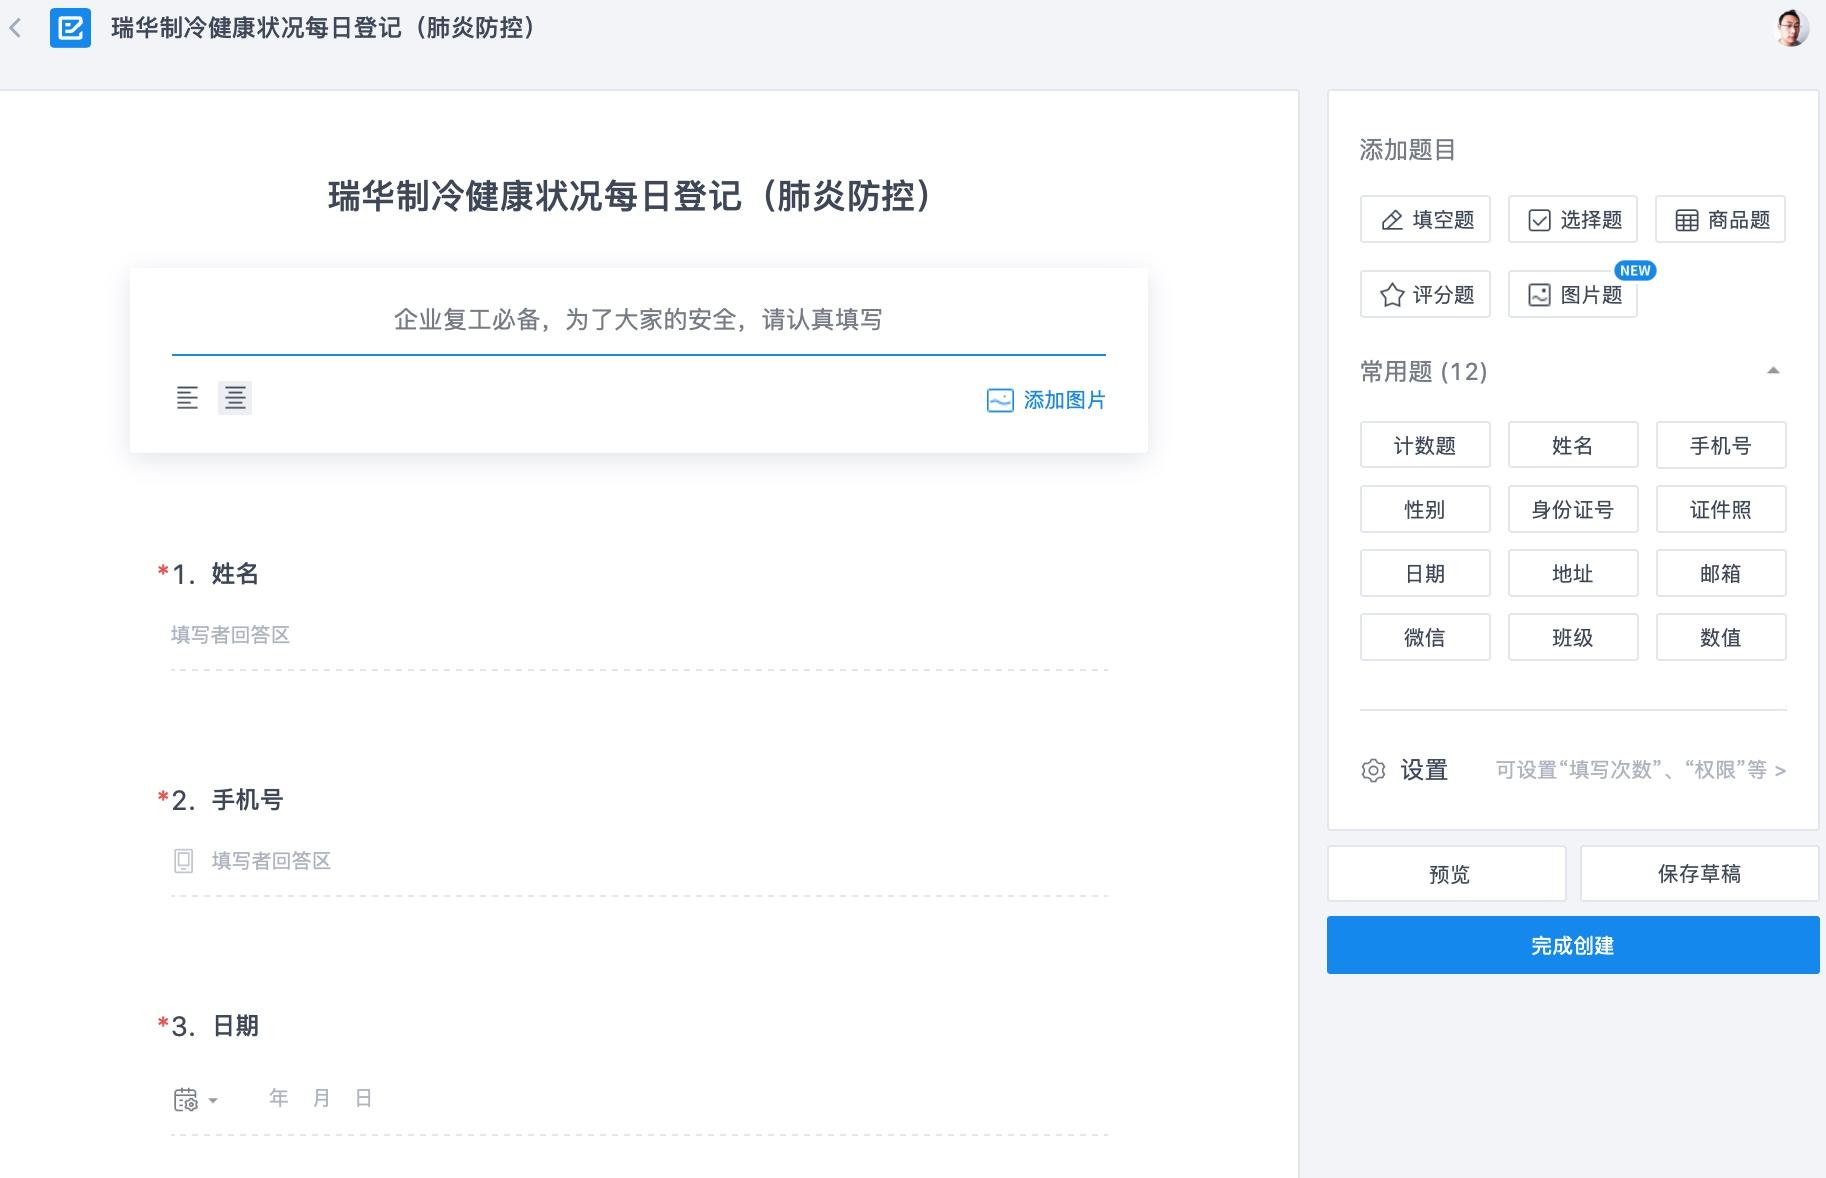Add a 填空题 question
Viewport: 1826px width, 1178px height.
point(1425,220)
